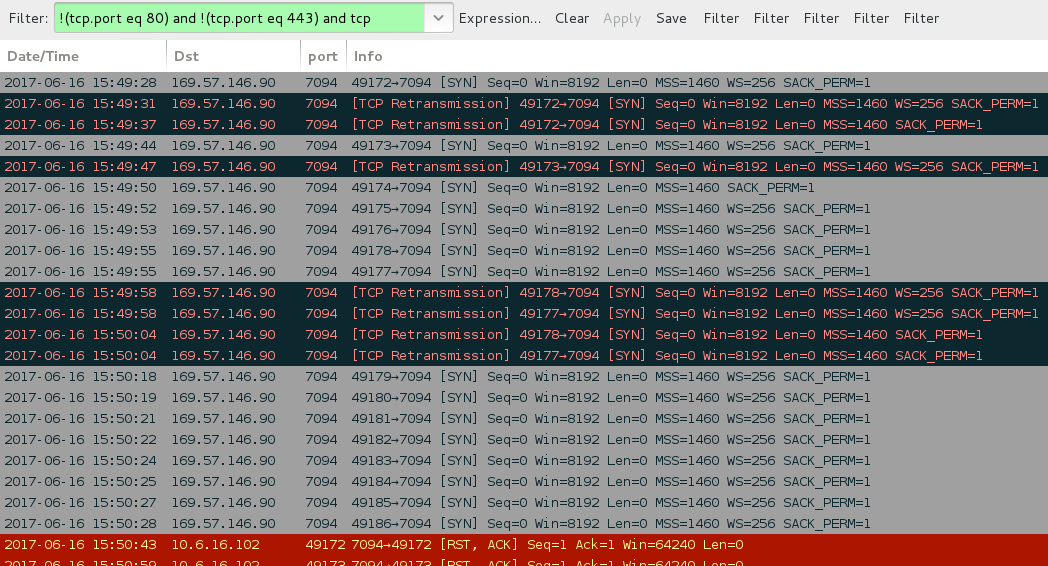Select the 15:49:52 packet 49175→7094
1048x566 pixels.
pos(524,208)
